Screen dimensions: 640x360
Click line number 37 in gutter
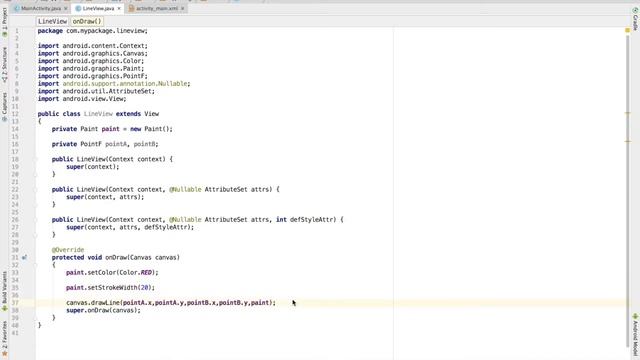coord(15,302)
